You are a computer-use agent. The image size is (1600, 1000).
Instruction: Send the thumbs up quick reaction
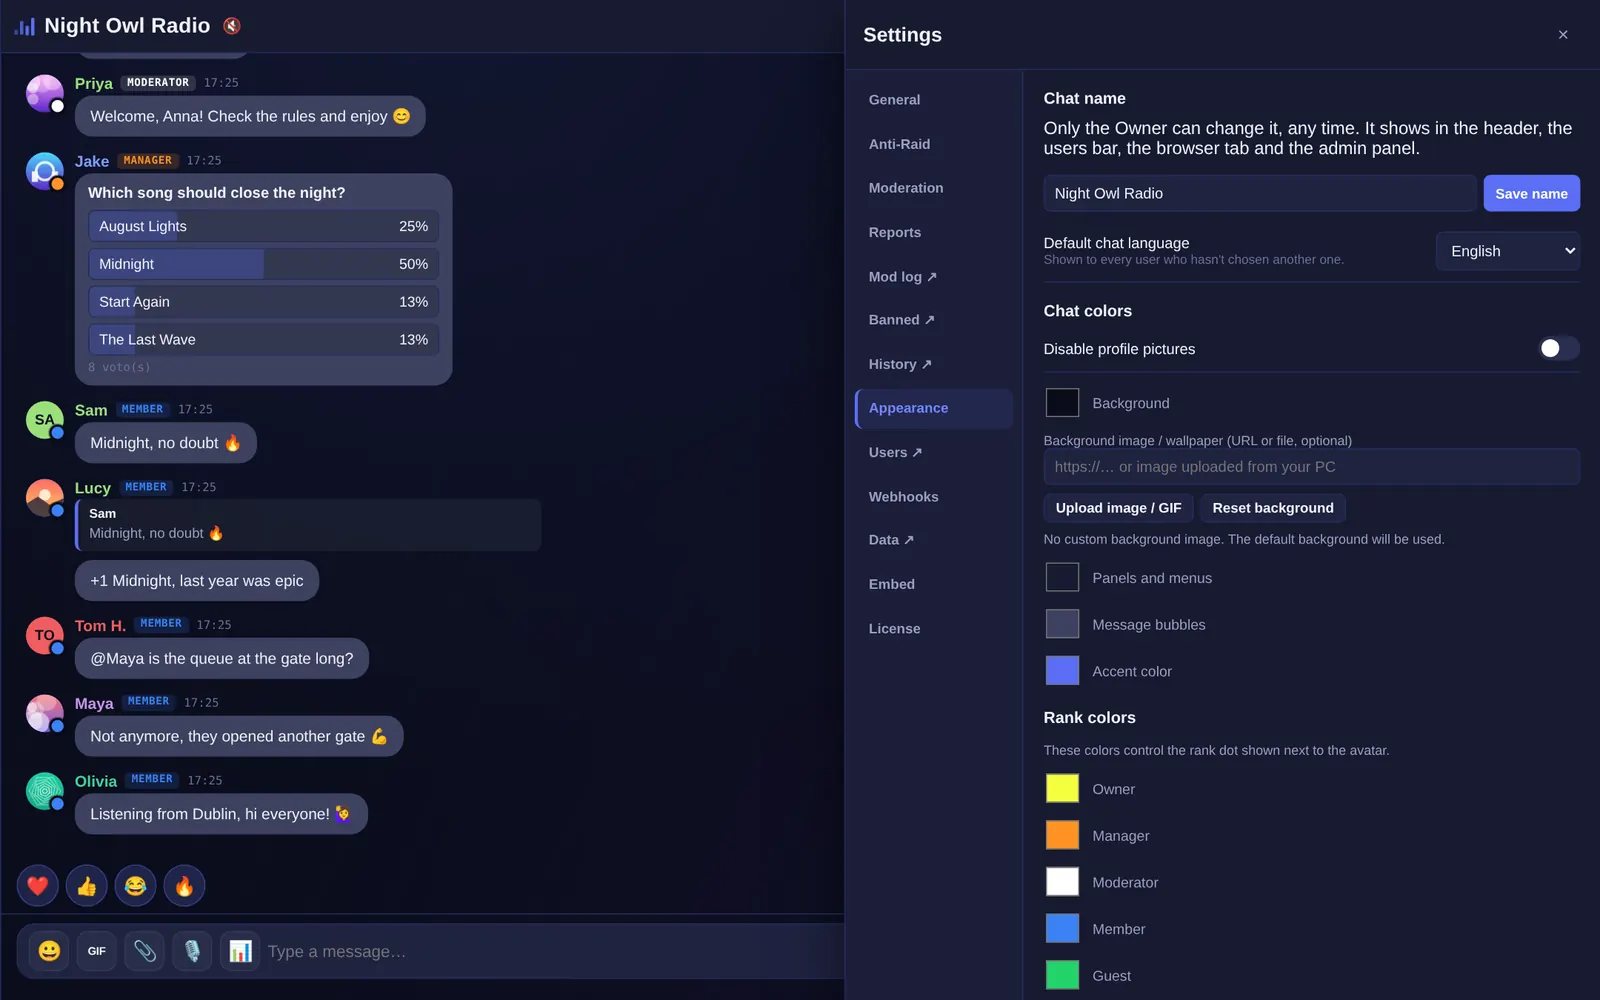click(87, 885)
